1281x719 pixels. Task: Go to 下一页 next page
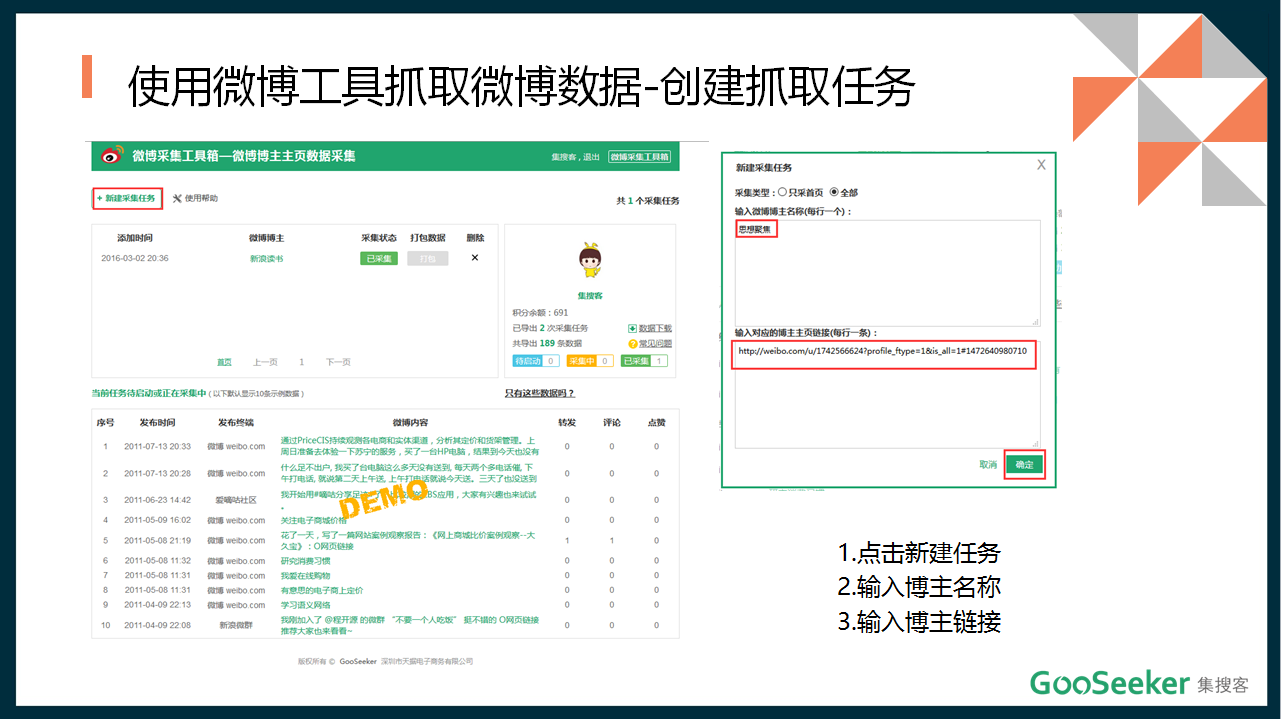pos(338,362)
